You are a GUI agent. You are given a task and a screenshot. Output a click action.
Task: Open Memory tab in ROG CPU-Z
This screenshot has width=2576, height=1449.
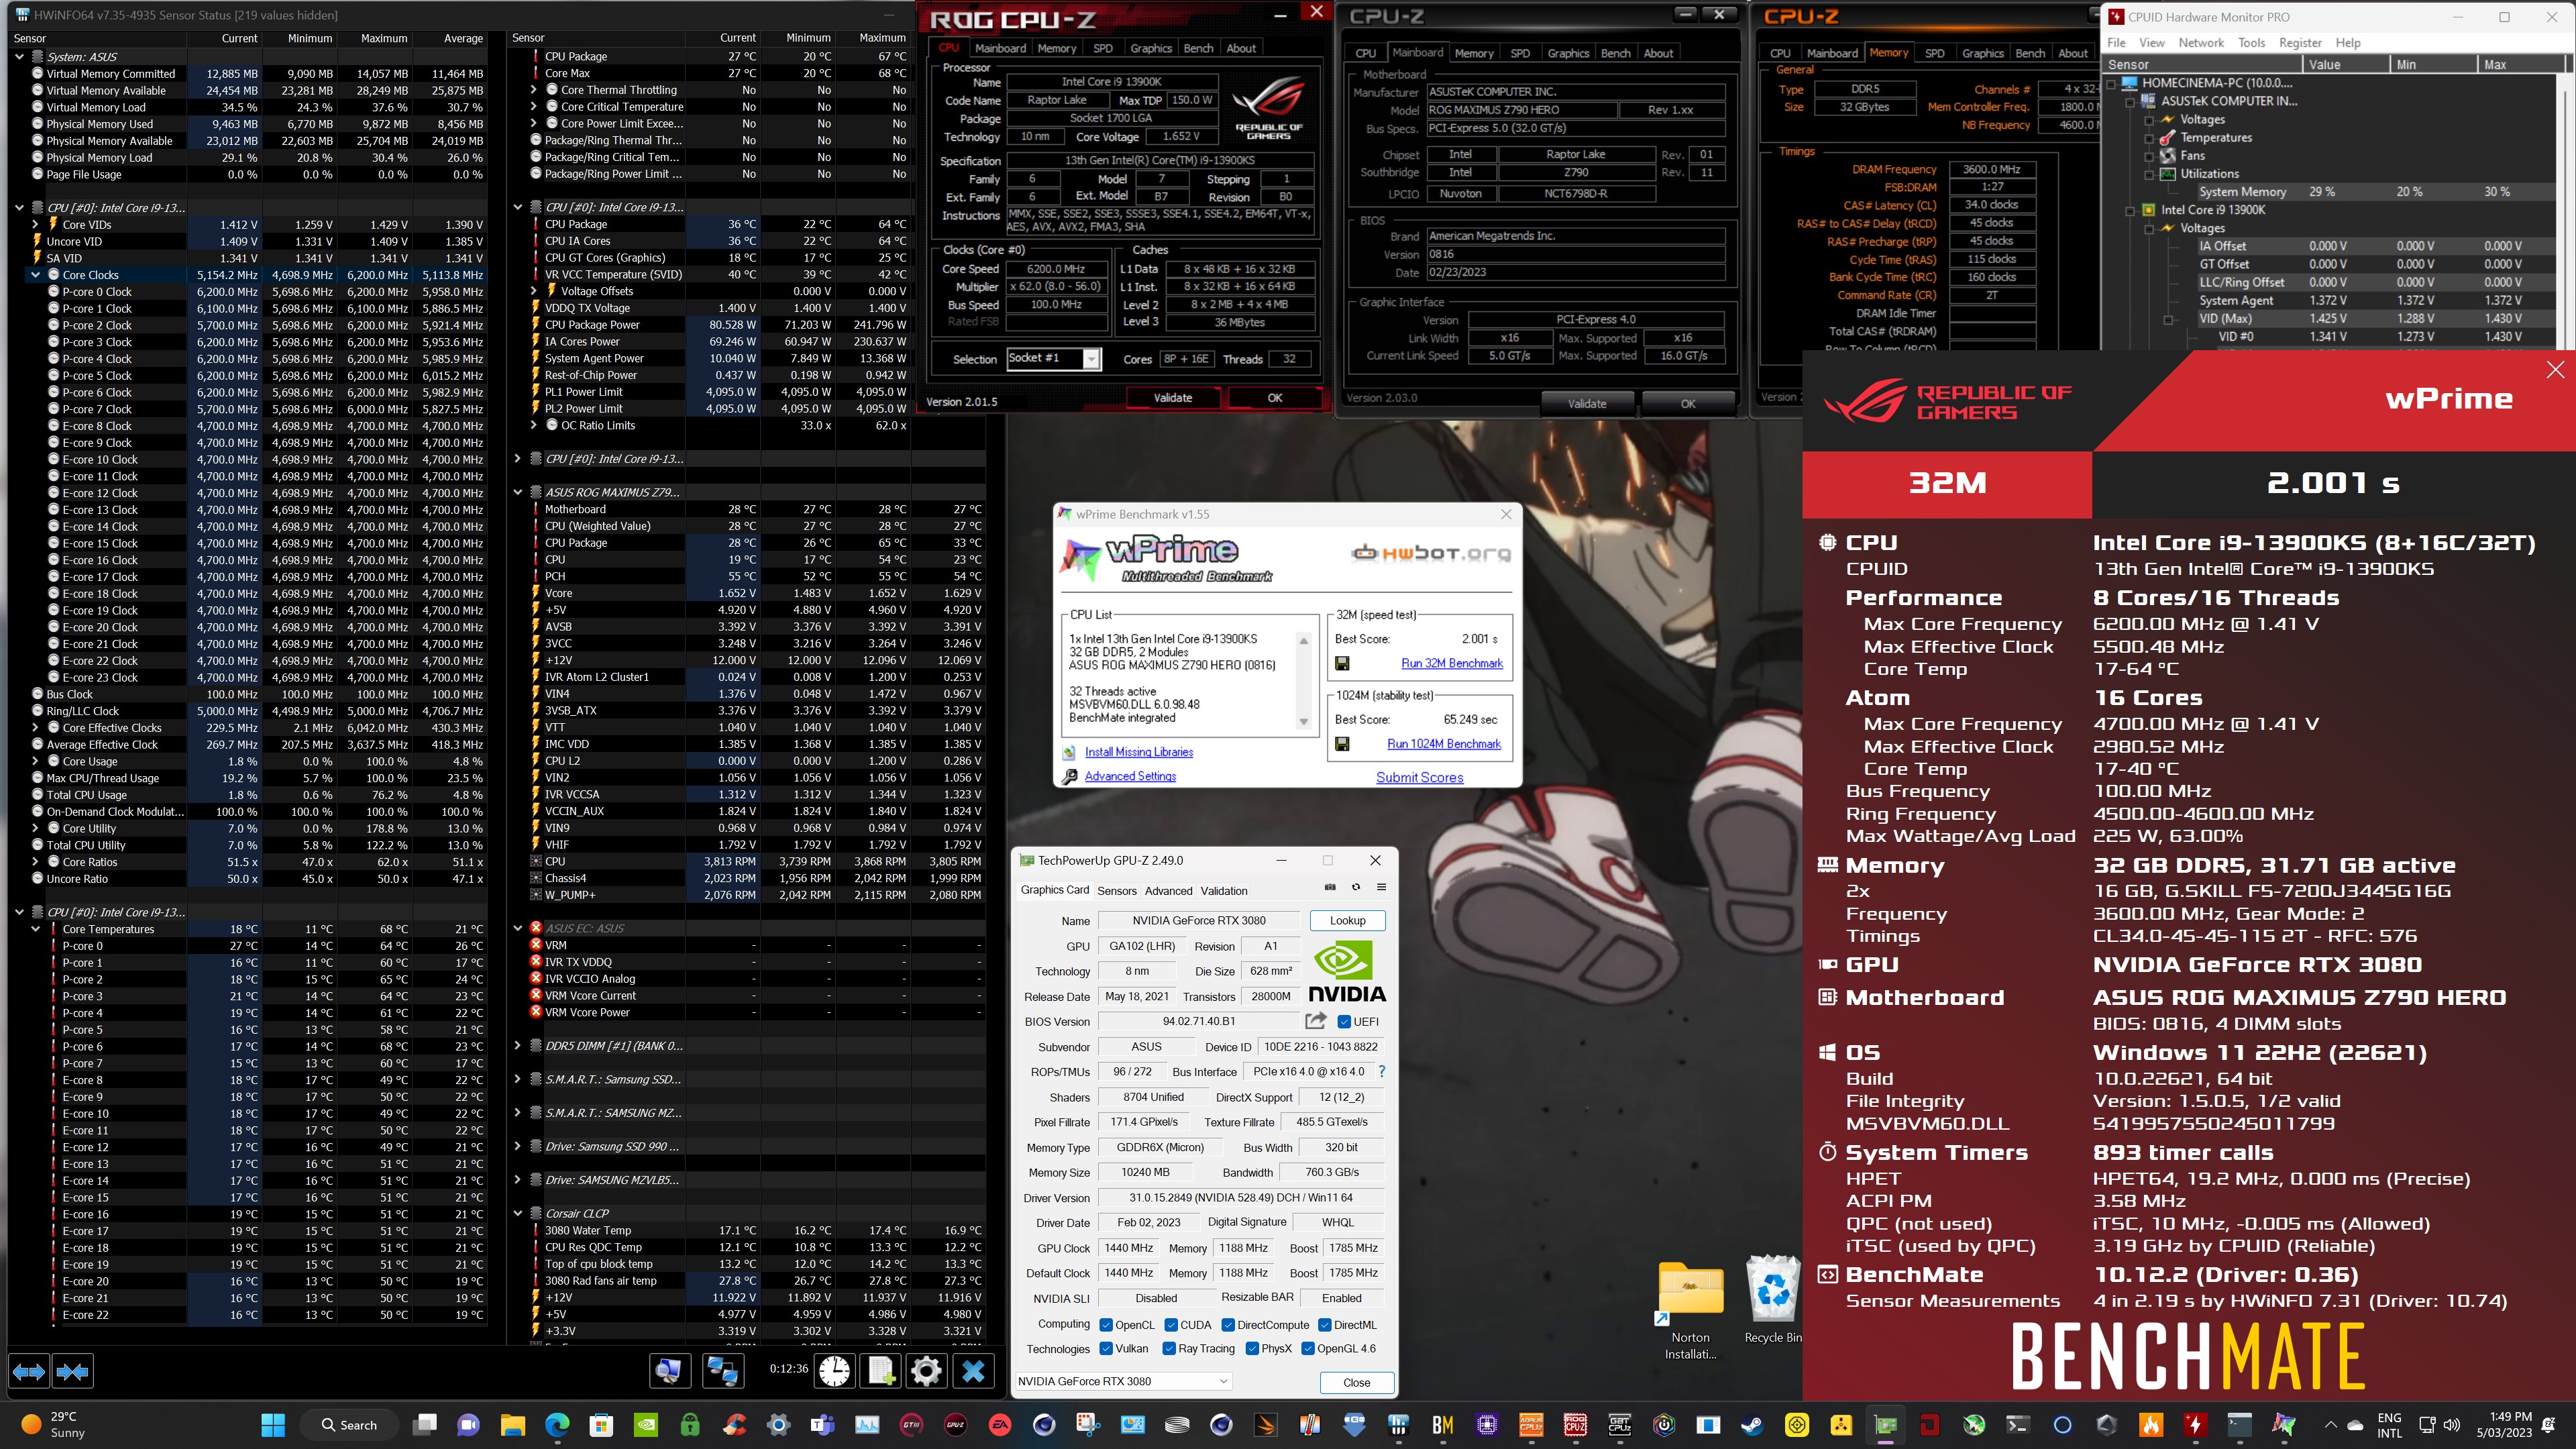click(x=1057, y=48)
